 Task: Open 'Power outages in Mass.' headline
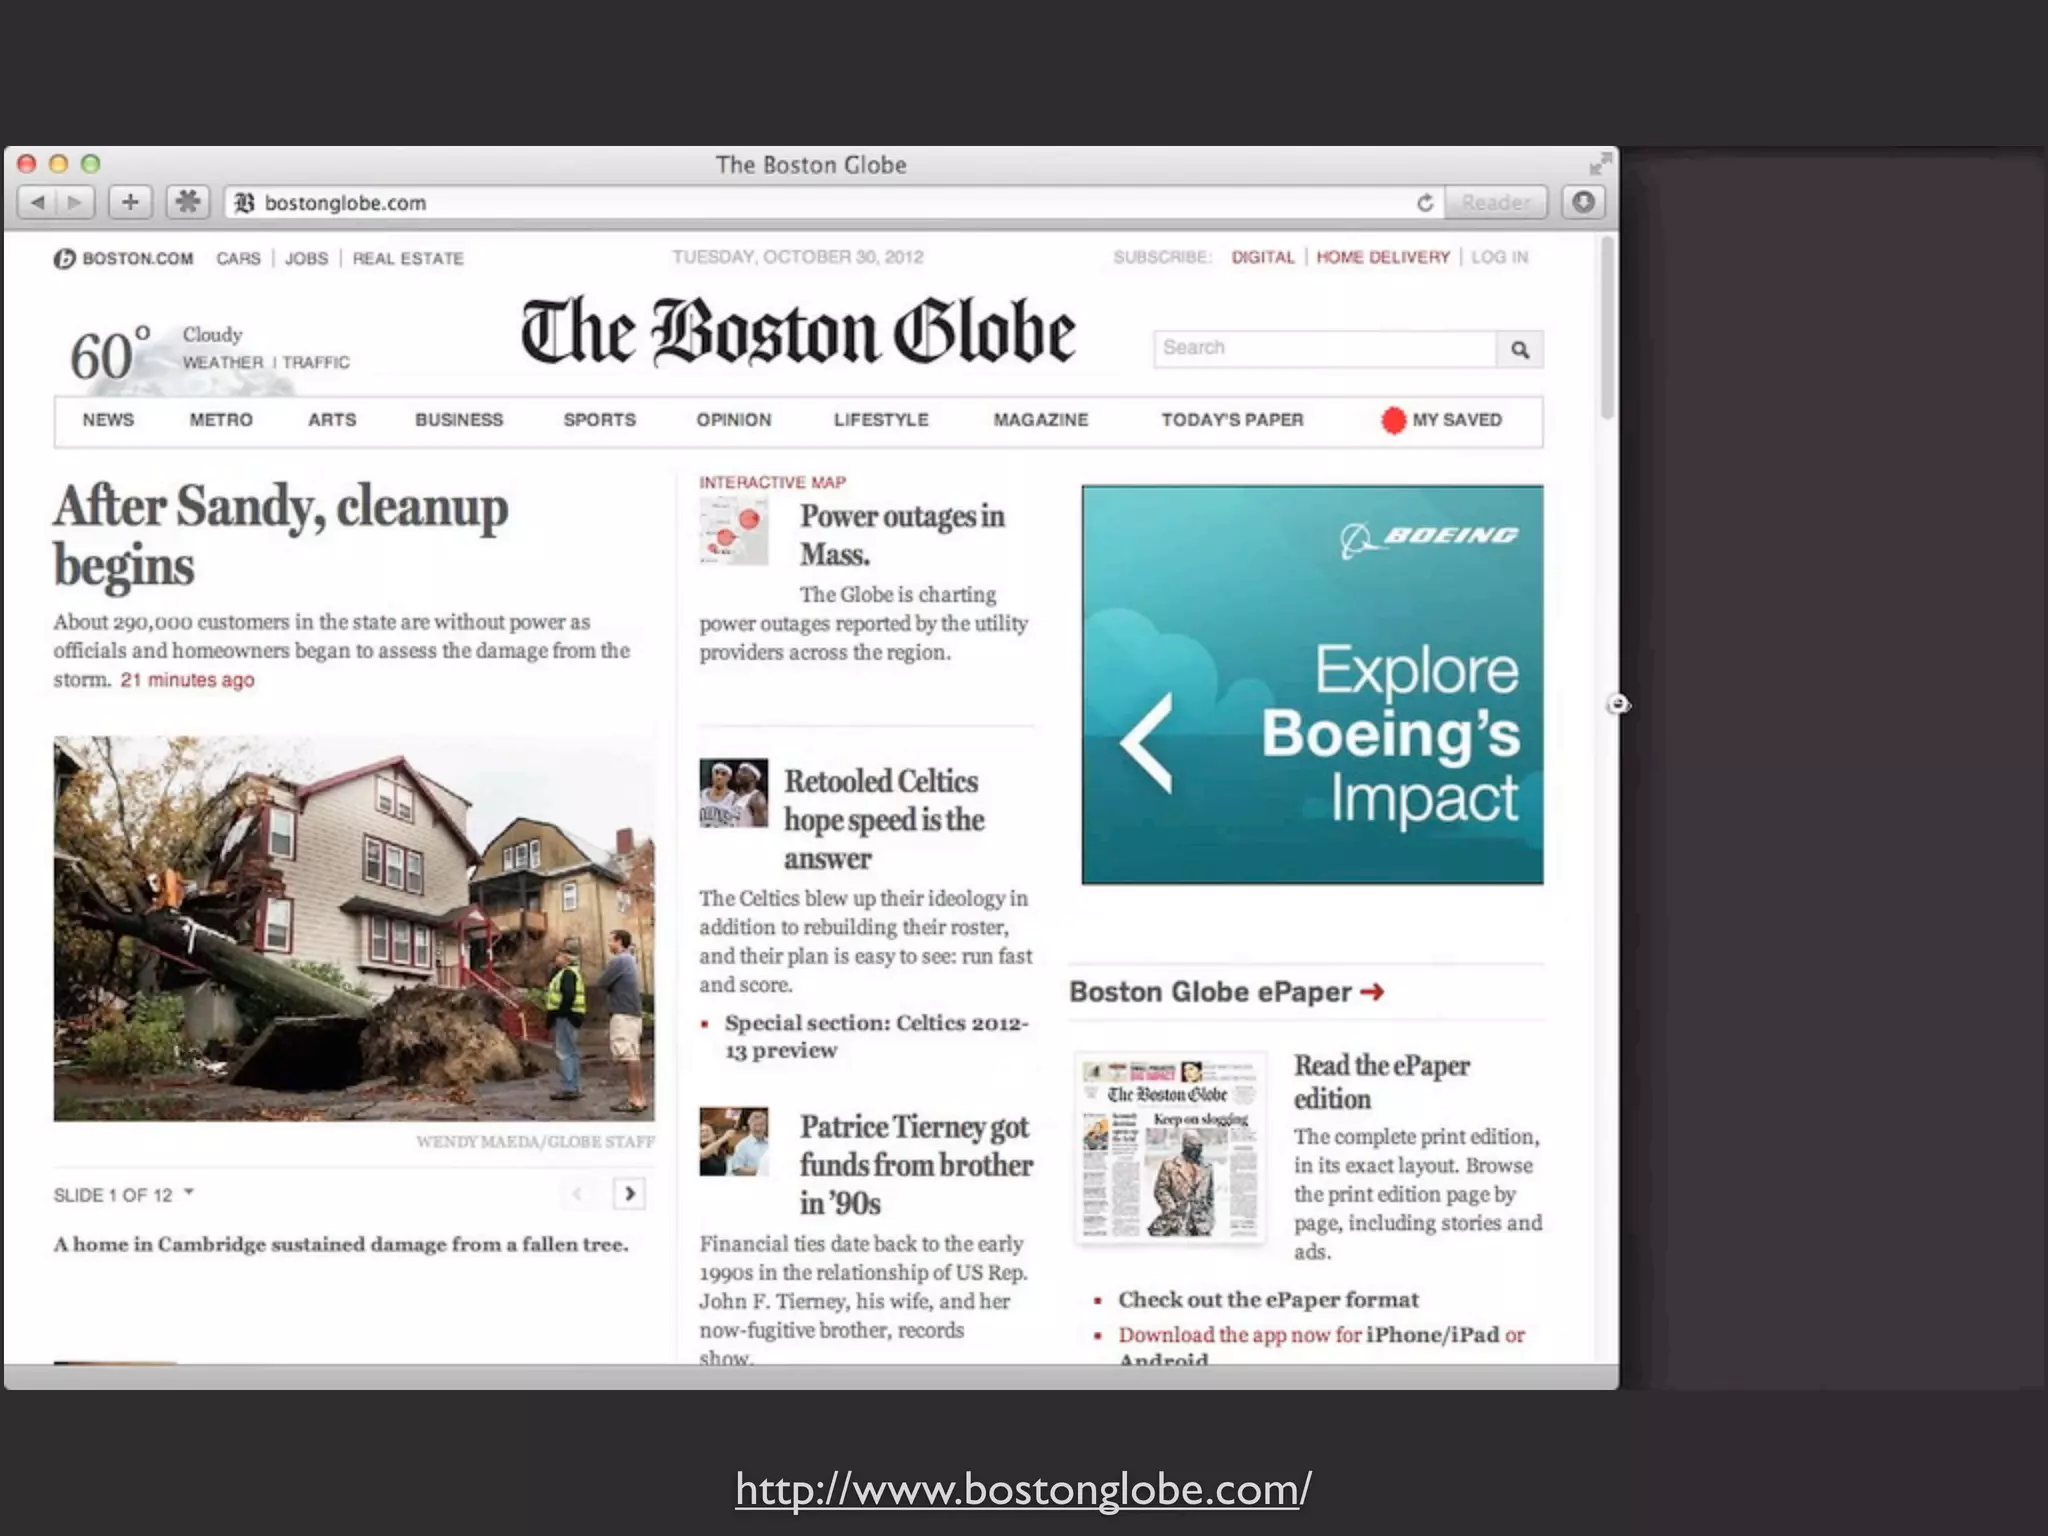(x=902, y=535)
